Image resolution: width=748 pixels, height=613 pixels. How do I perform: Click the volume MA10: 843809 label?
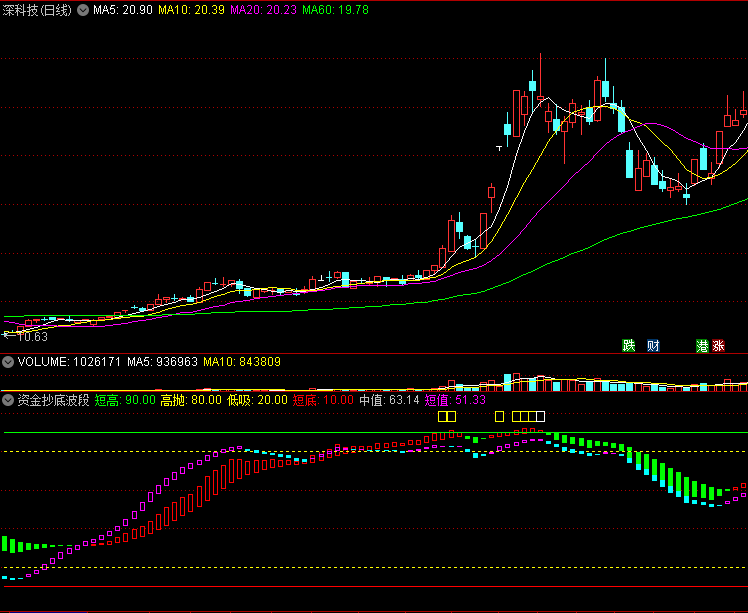242,362
